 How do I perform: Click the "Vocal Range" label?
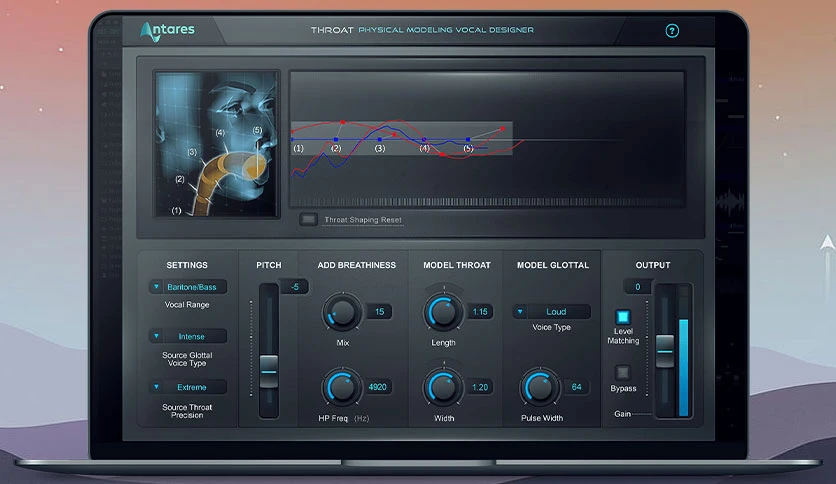187,305
